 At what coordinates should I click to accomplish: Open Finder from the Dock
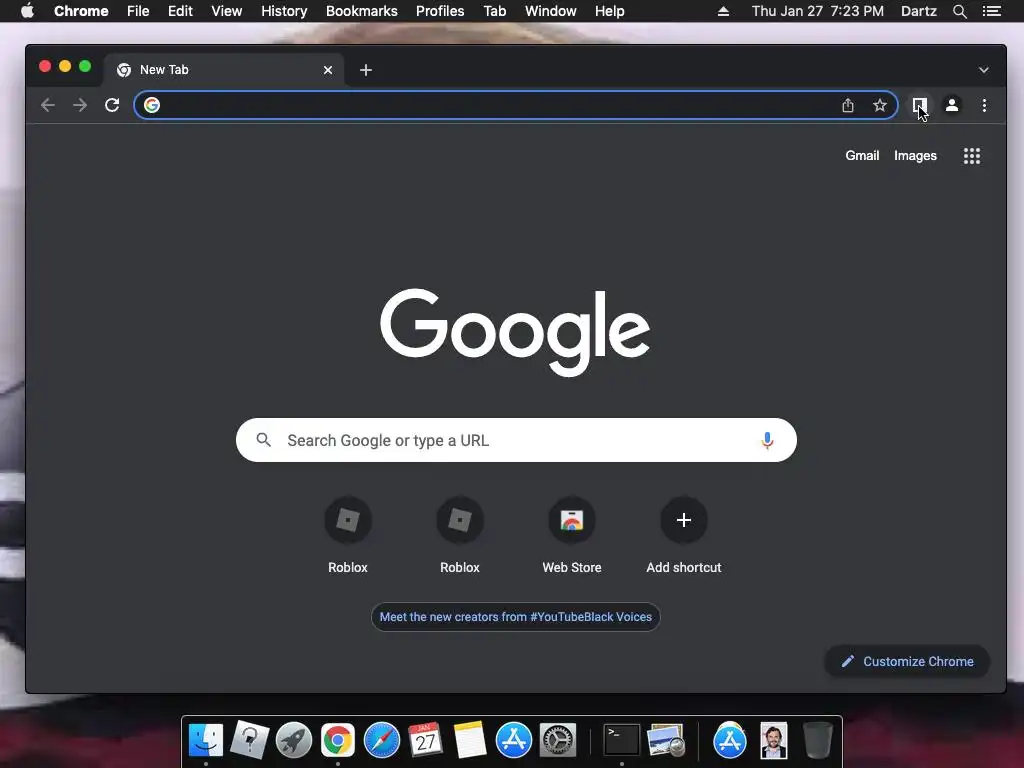[206, 740]
